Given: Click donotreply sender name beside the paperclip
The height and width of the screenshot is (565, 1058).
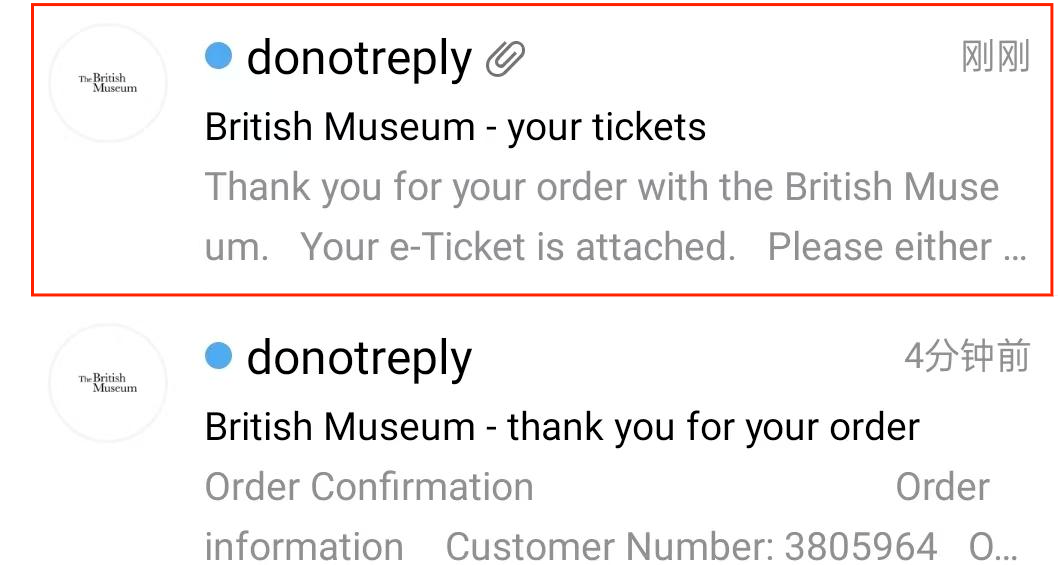Looking at the screenshot, I should pos(359,59).
